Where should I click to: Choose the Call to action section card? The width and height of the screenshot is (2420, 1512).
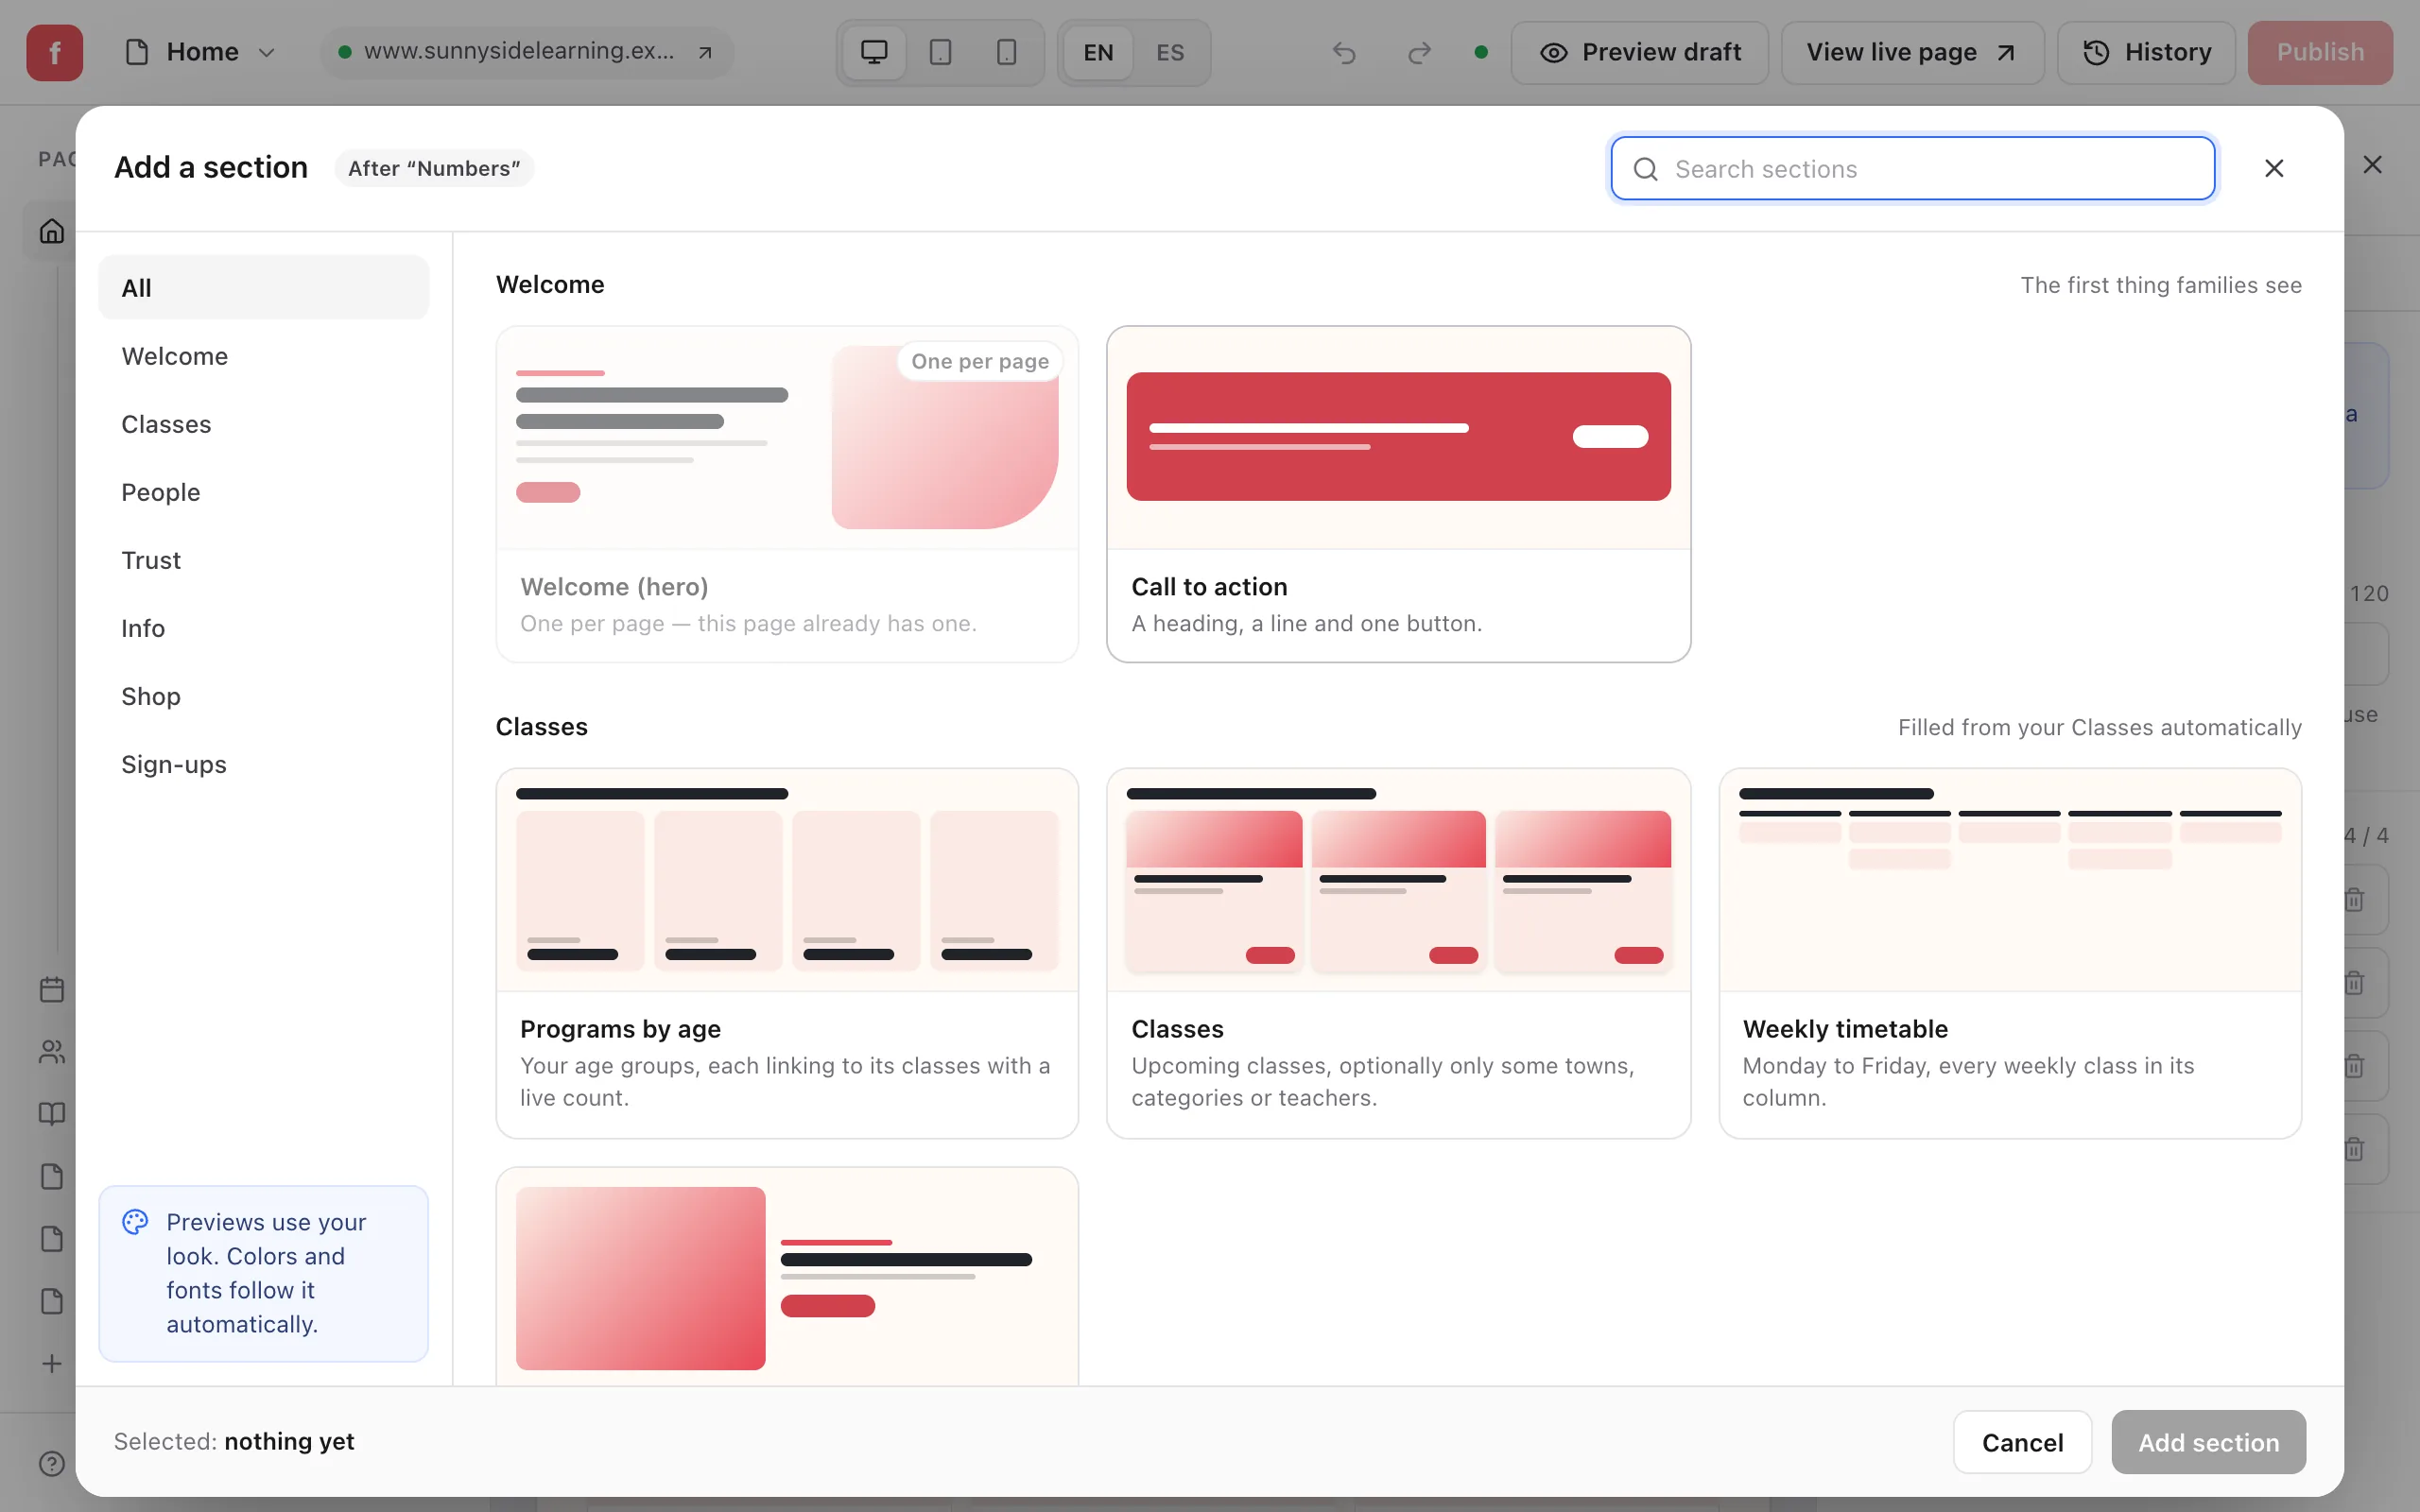pyautogui.click(x=1398, y=494)
